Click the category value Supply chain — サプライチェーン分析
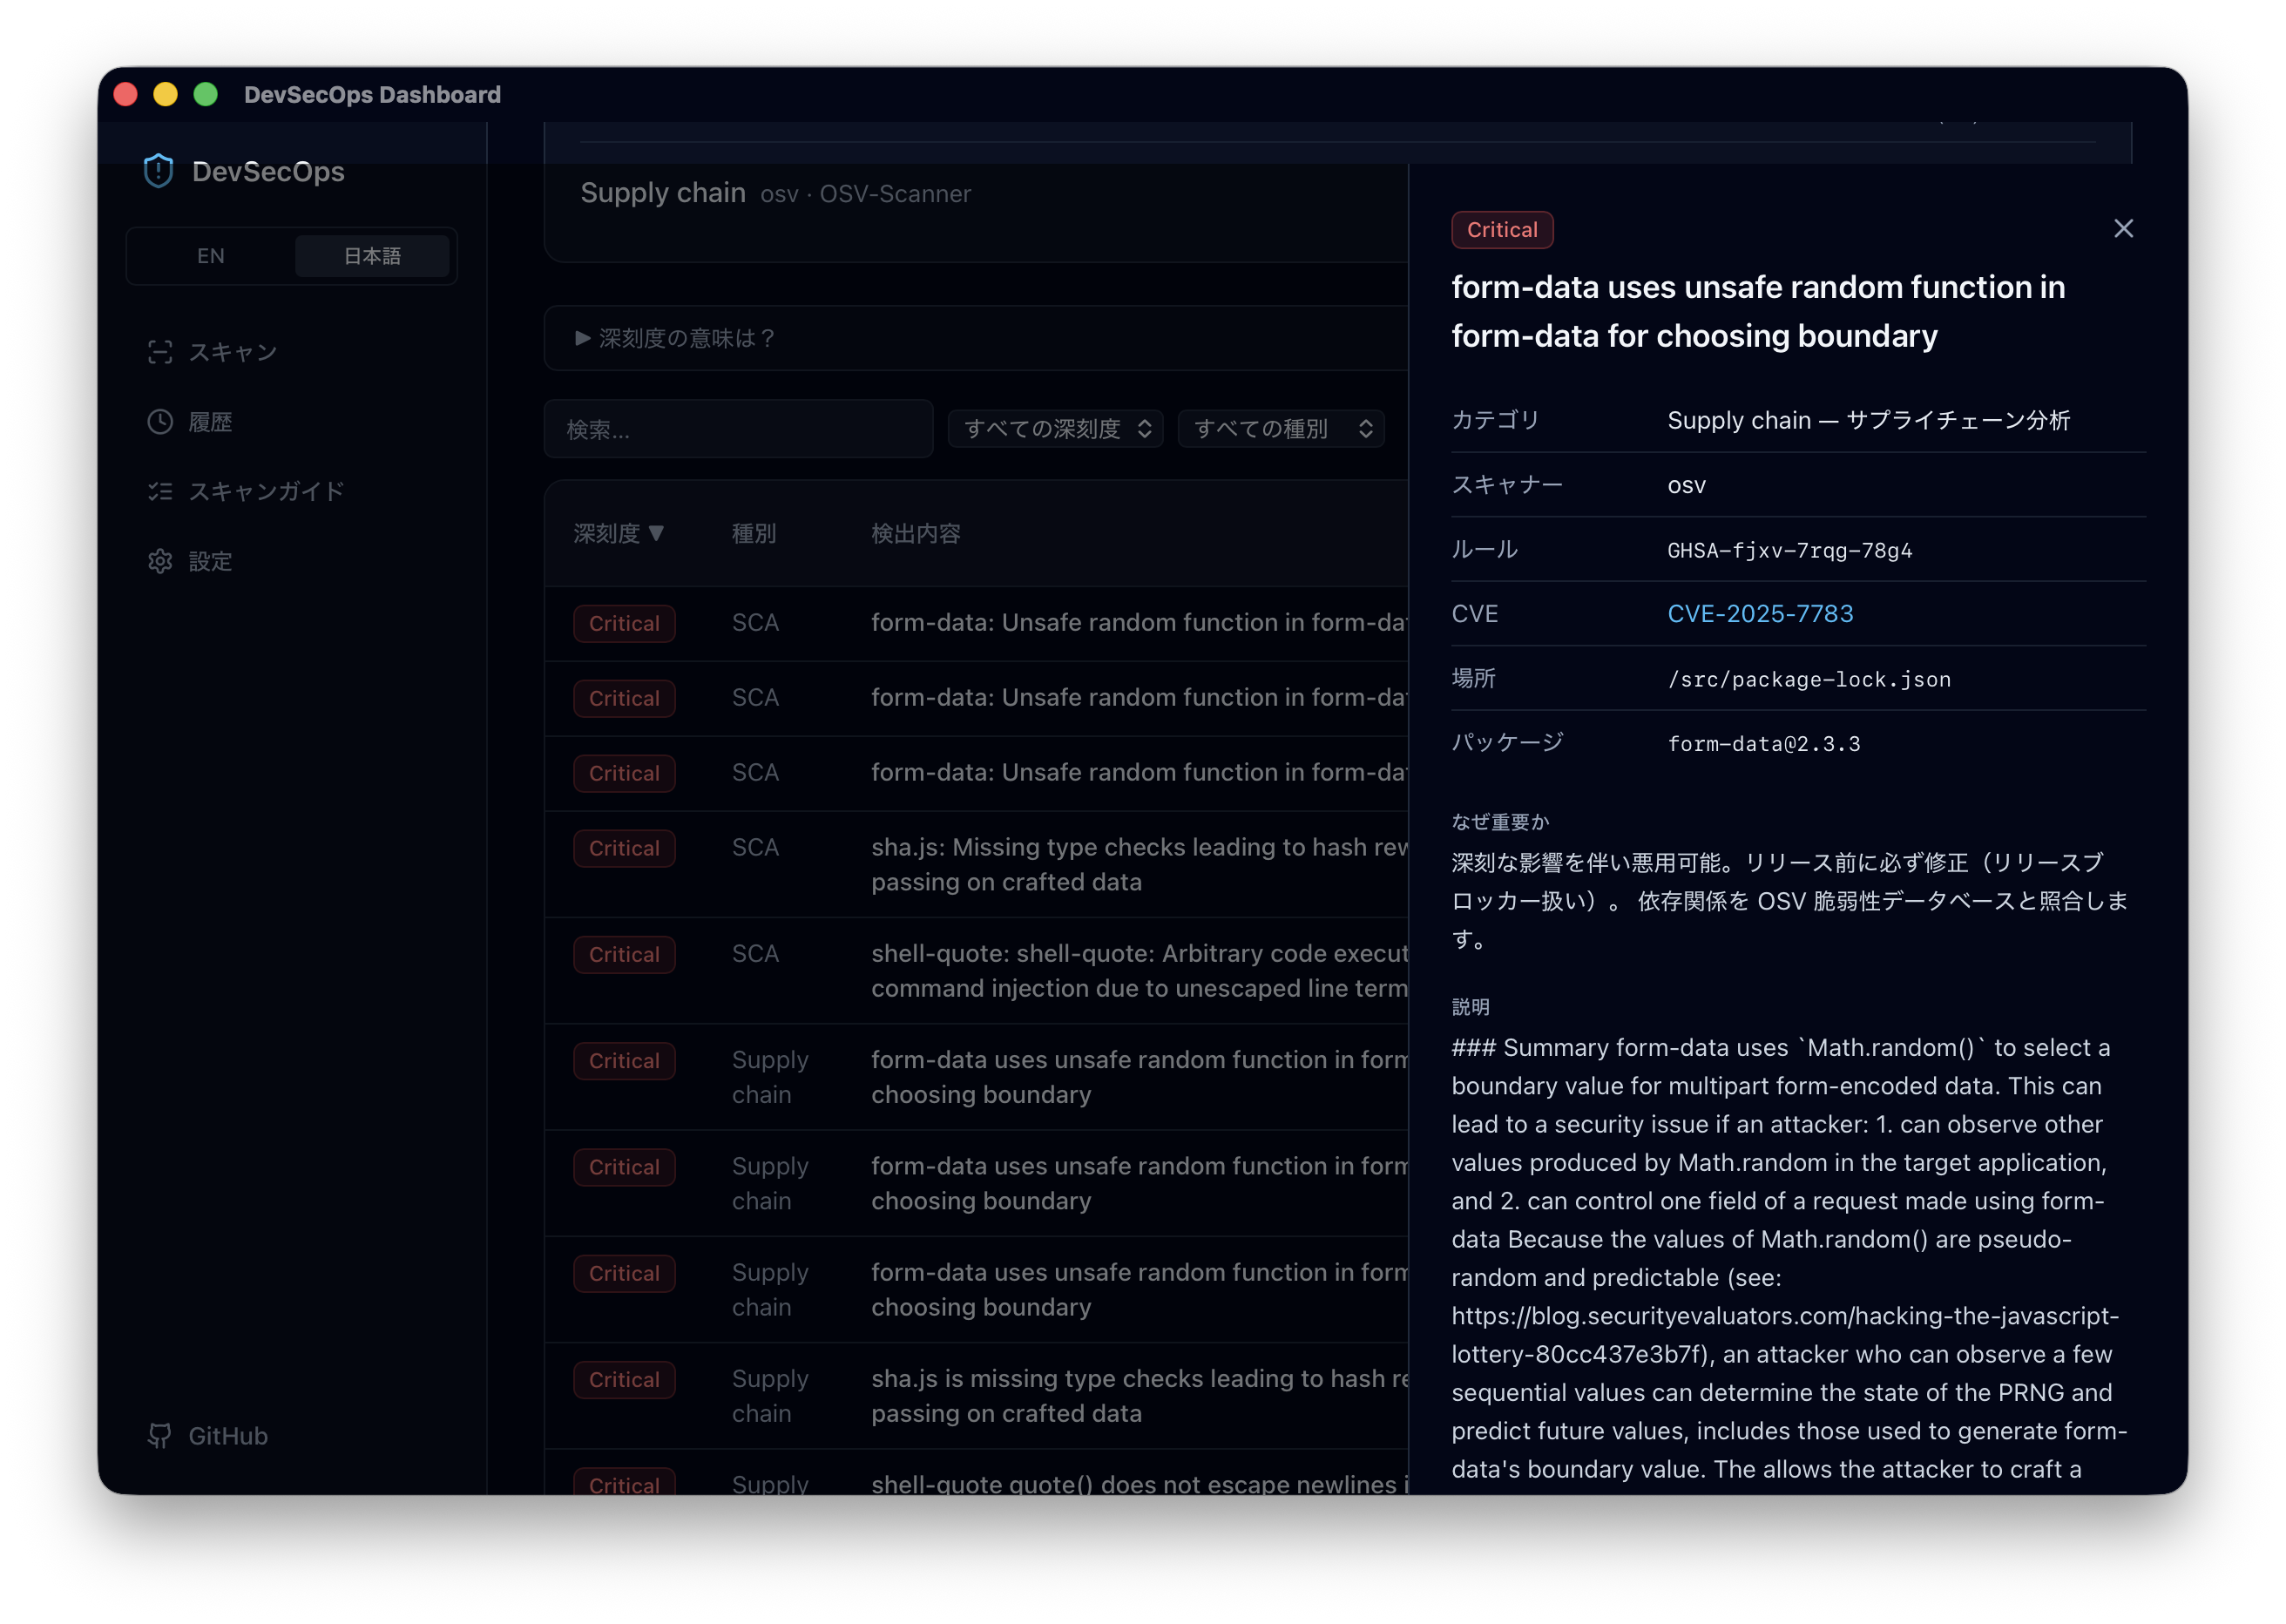The image size is (2286, 1624). pyautogui.click(x=1869, y=421)
